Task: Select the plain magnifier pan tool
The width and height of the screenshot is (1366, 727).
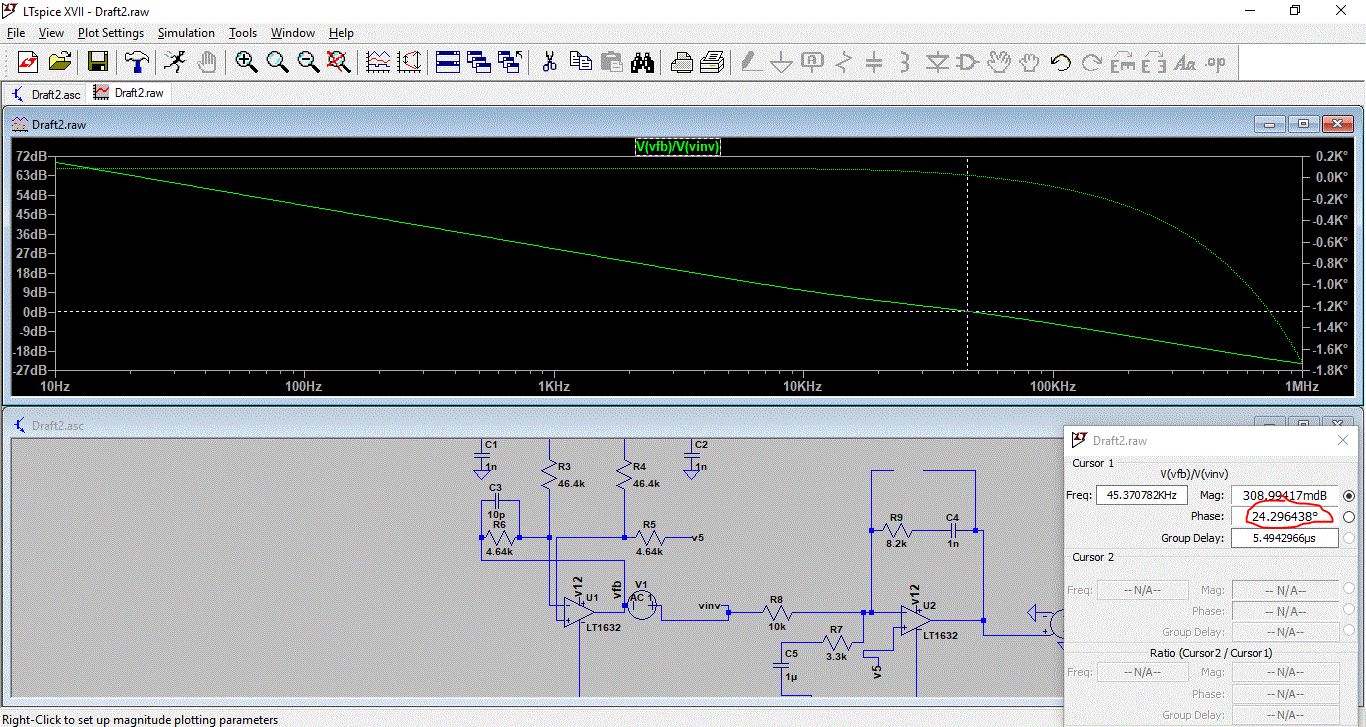Action: tap(277, 62)
